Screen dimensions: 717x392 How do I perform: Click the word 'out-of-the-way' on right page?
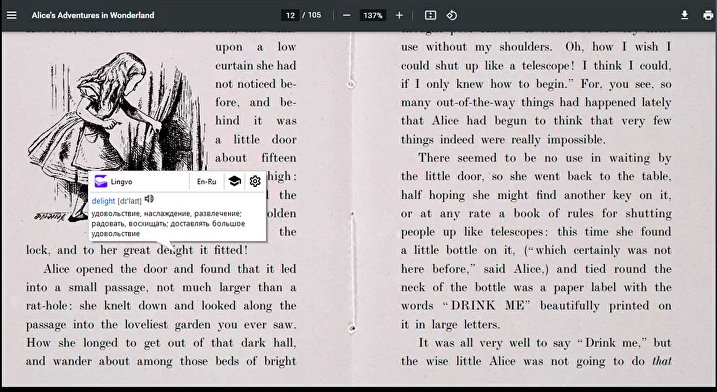pyautogui.click(x=476, y=103)
